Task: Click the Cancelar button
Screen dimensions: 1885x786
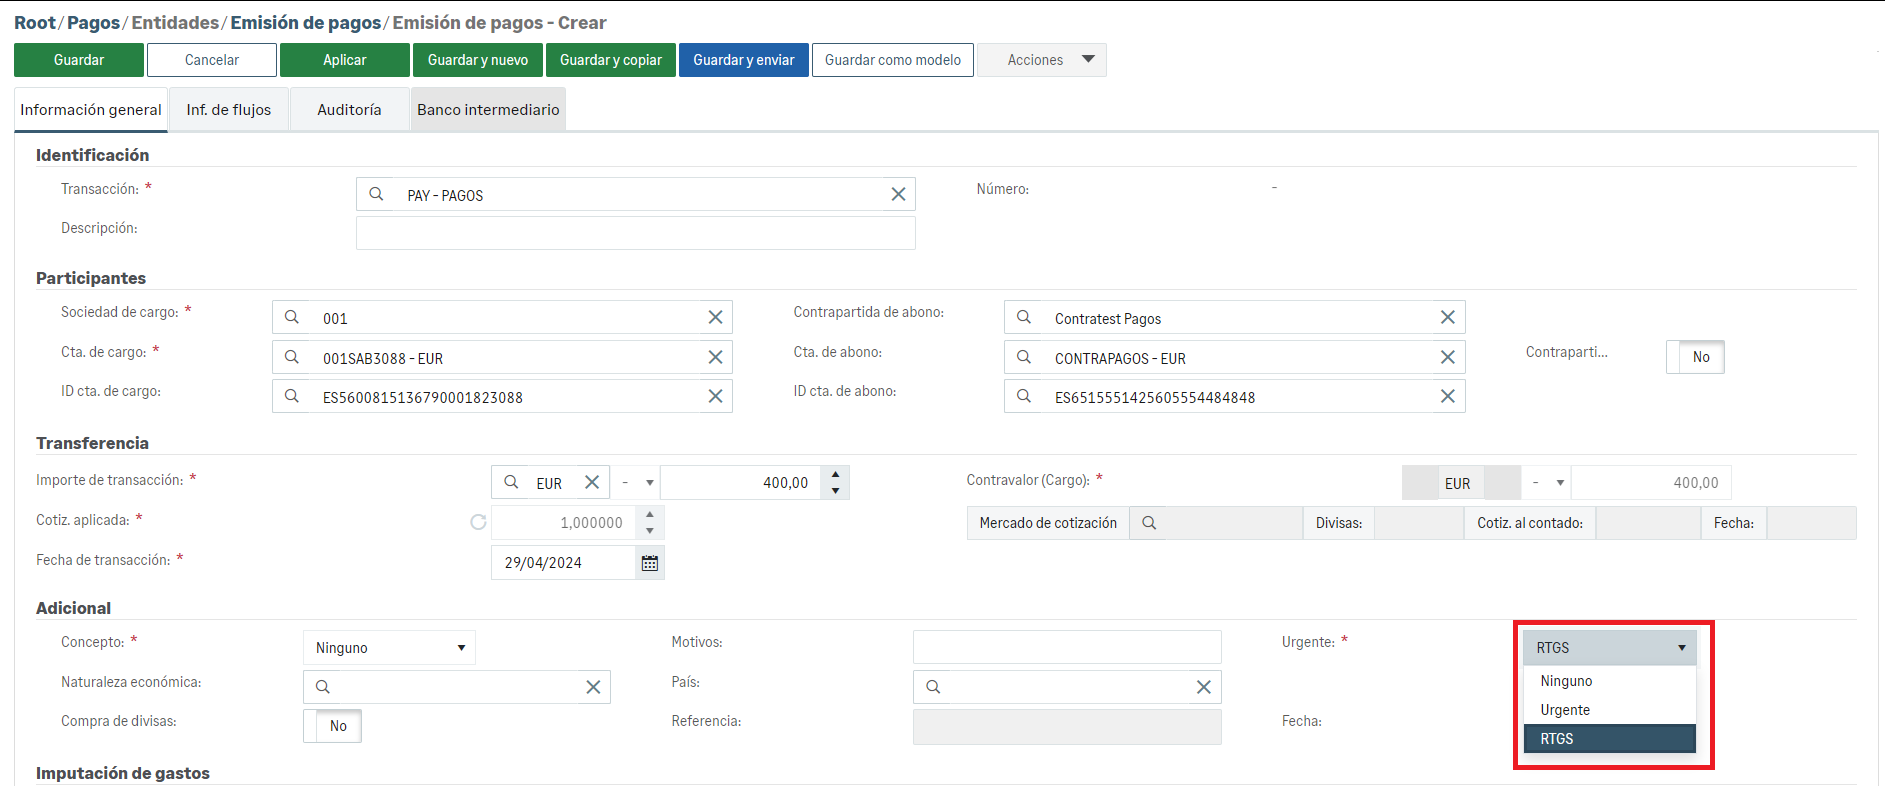Action: [x=212, y=60]
